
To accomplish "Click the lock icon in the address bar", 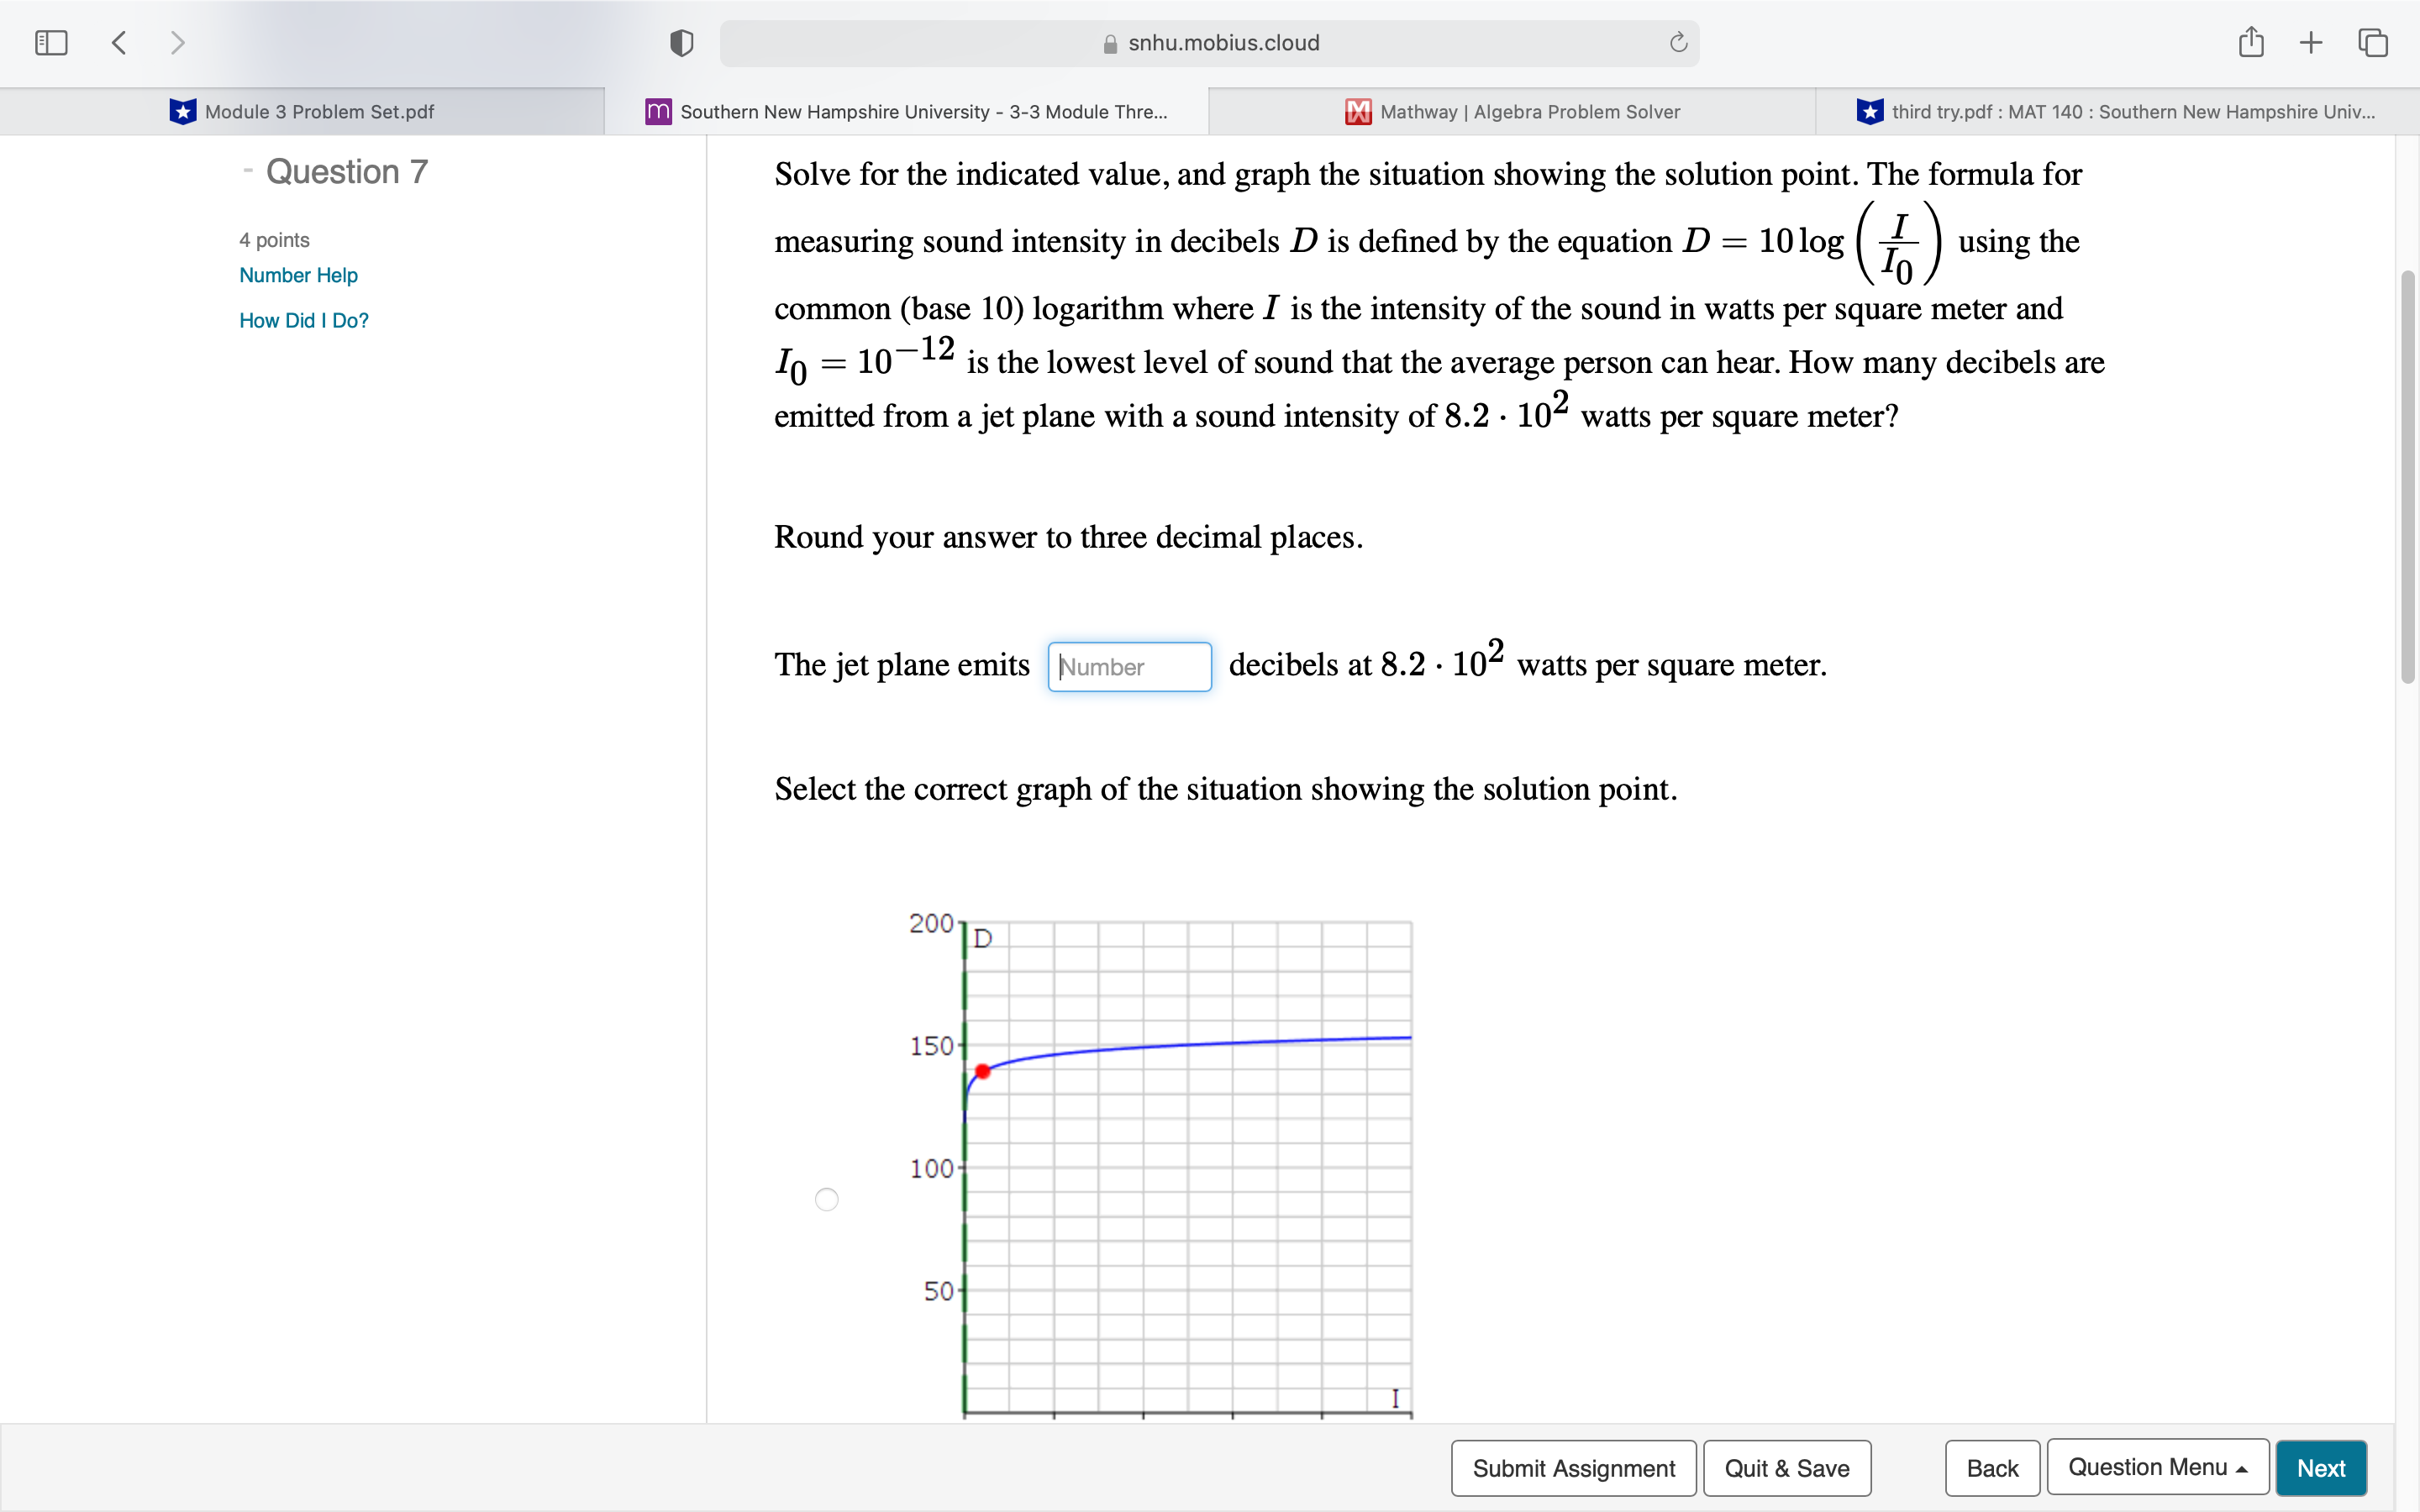I will point(1108,43).
